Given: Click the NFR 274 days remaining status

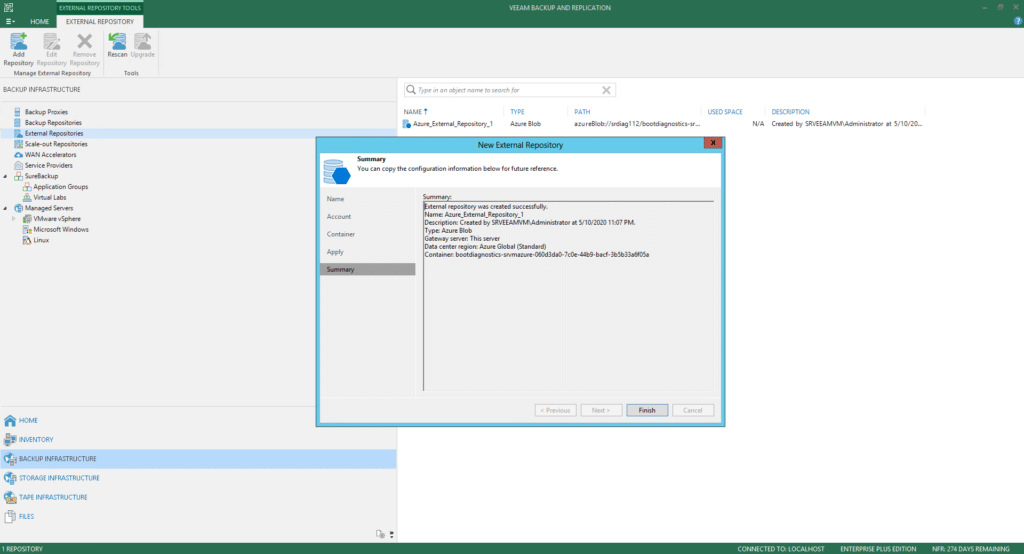Looking at the screenshot, I should click(970, 549).
